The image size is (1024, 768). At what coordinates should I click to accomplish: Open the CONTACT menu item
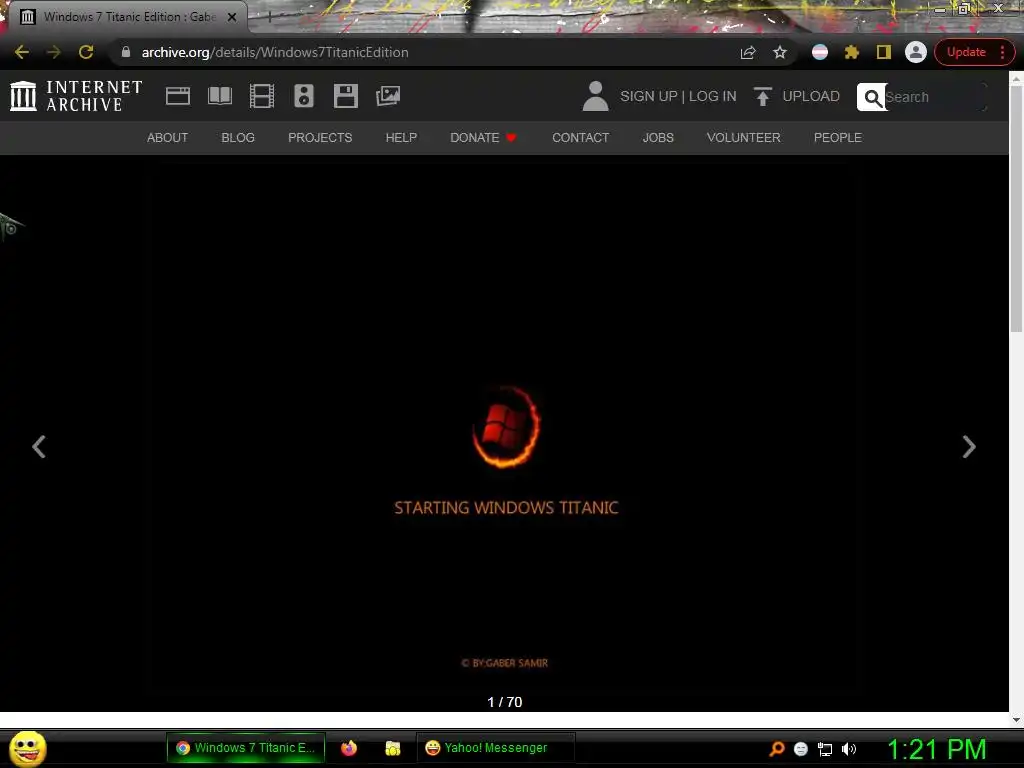coord(581,138)
